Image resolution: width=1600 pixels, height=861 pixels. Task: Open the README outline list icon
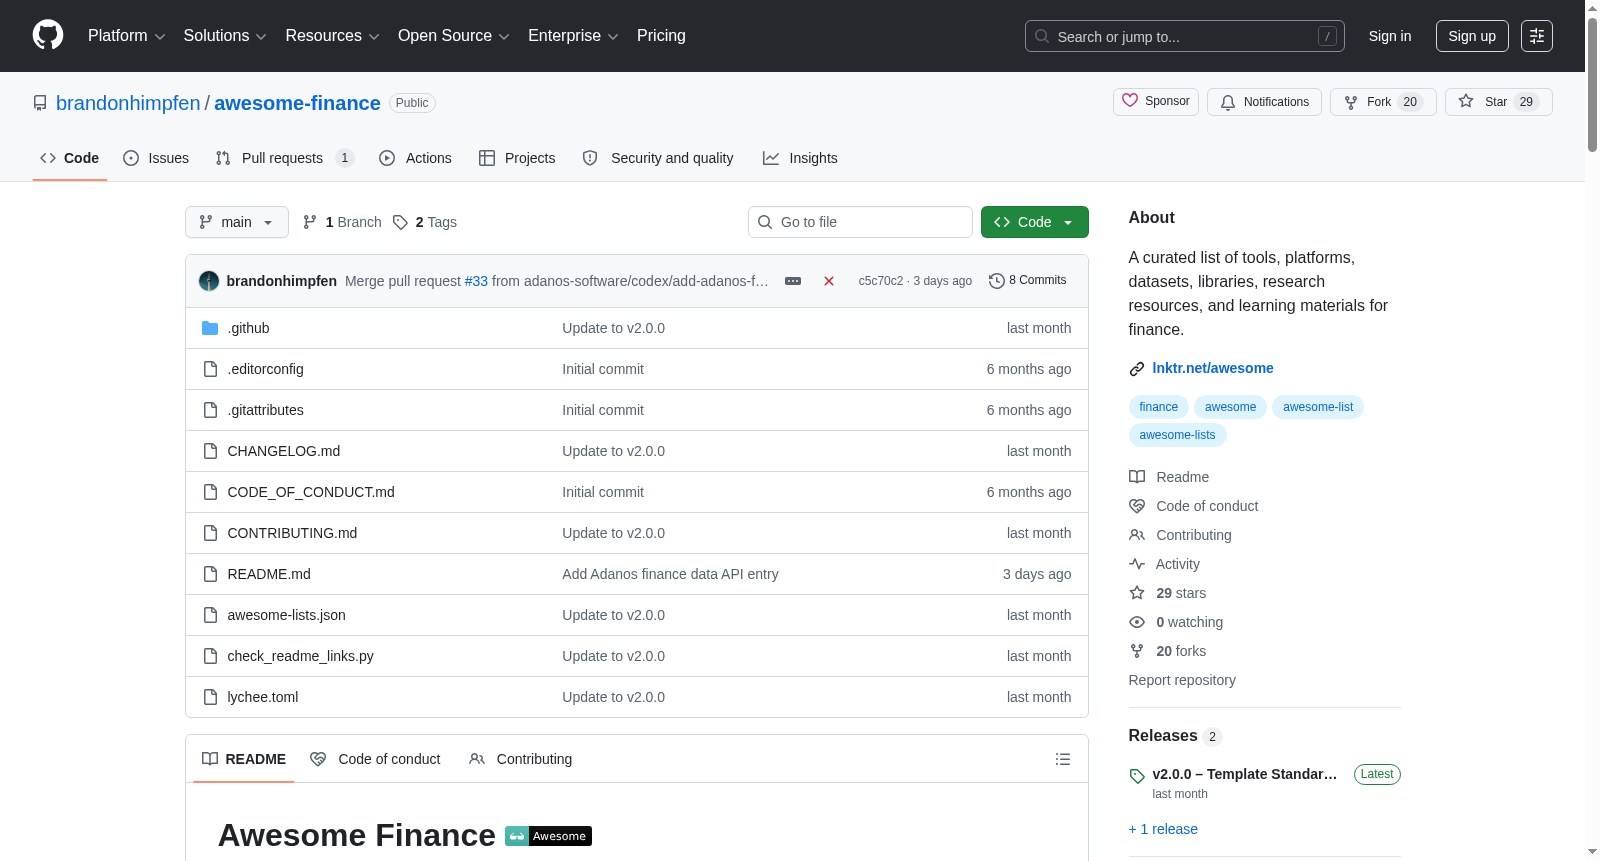[x=1063, y=759]
